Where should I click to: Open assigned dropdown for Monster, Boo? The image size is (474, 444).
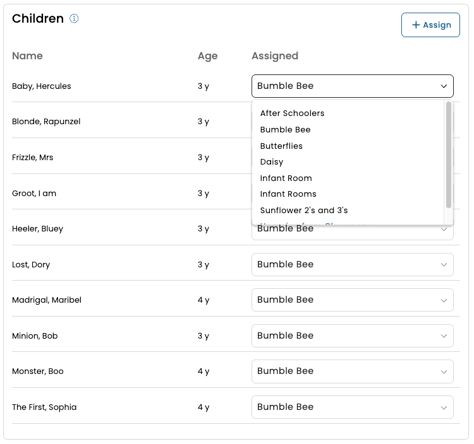pos(352,371)
